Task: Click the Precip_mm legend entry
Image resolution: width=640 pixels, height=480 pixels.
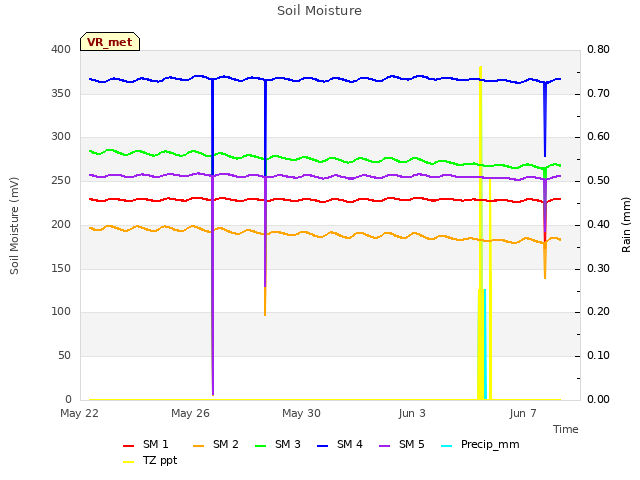Action: (480, 444)
